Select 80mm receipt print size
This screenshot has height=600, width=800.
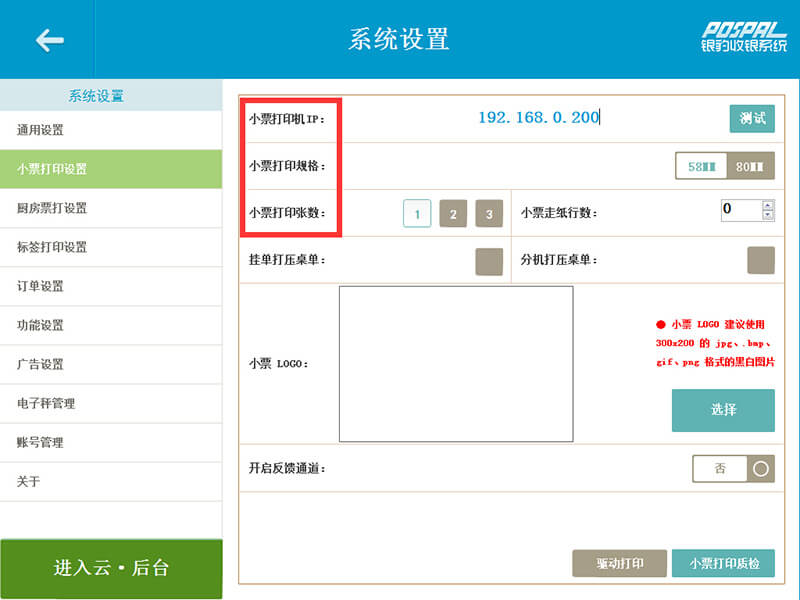750,166
